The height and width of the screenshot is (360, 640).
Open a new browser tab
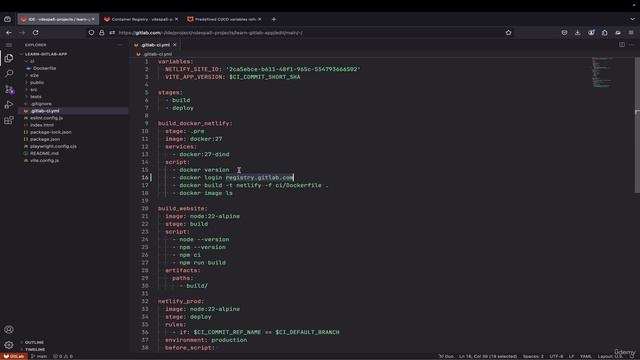coord(274,19)
